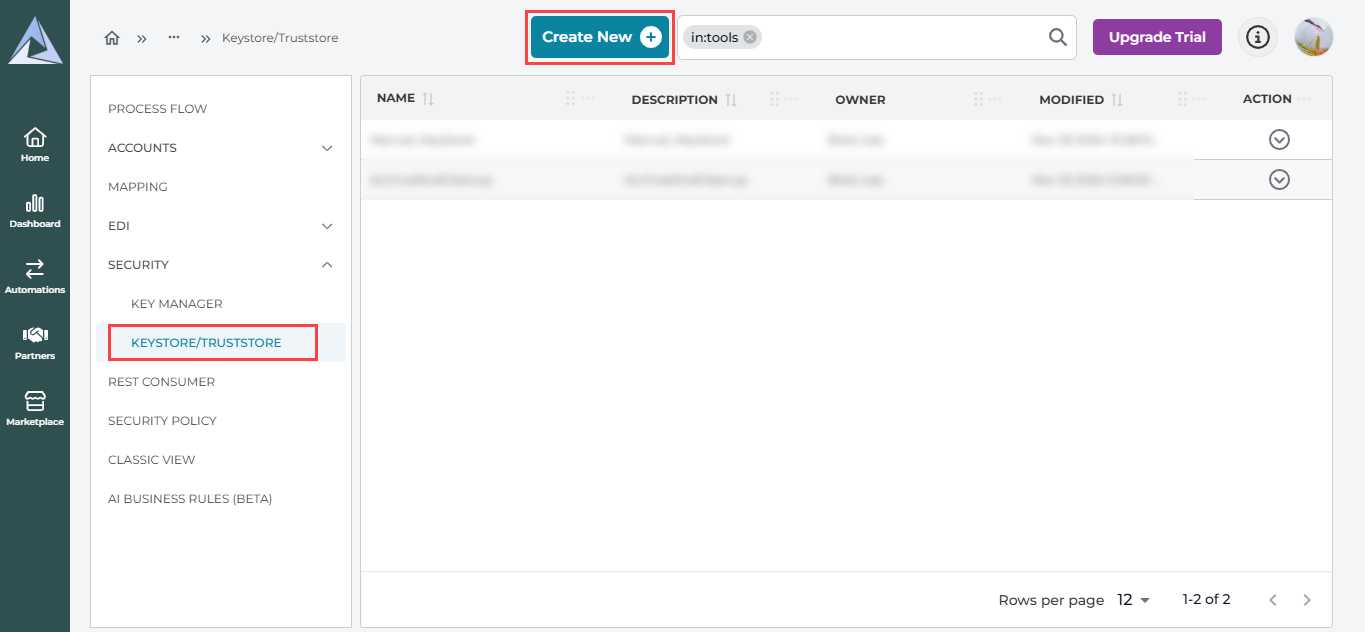Click the Create New button

click(600, 37)
